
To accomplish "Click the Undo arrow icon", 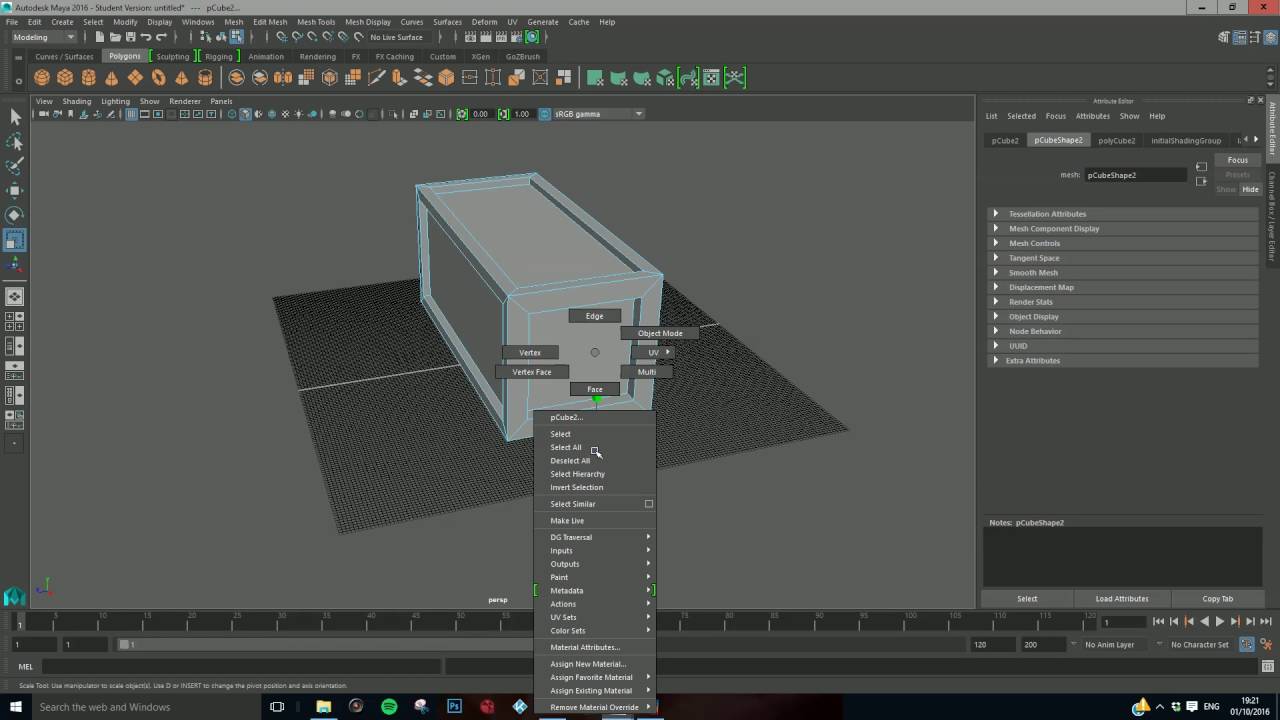I will tap(146, 37).
